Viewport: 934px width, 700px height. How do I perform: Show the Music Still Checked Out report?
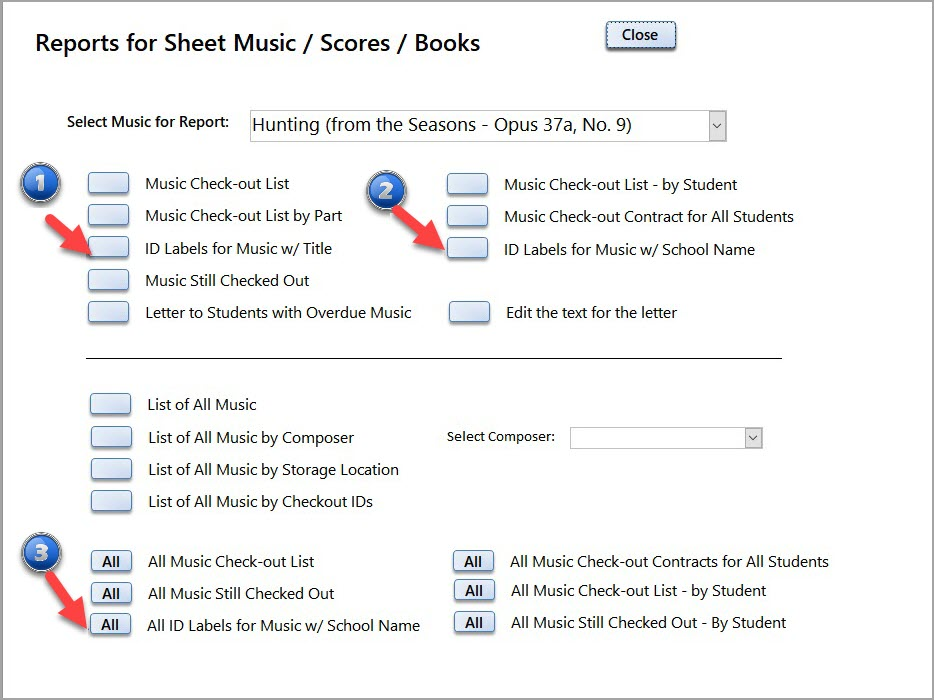pos(108,280)
